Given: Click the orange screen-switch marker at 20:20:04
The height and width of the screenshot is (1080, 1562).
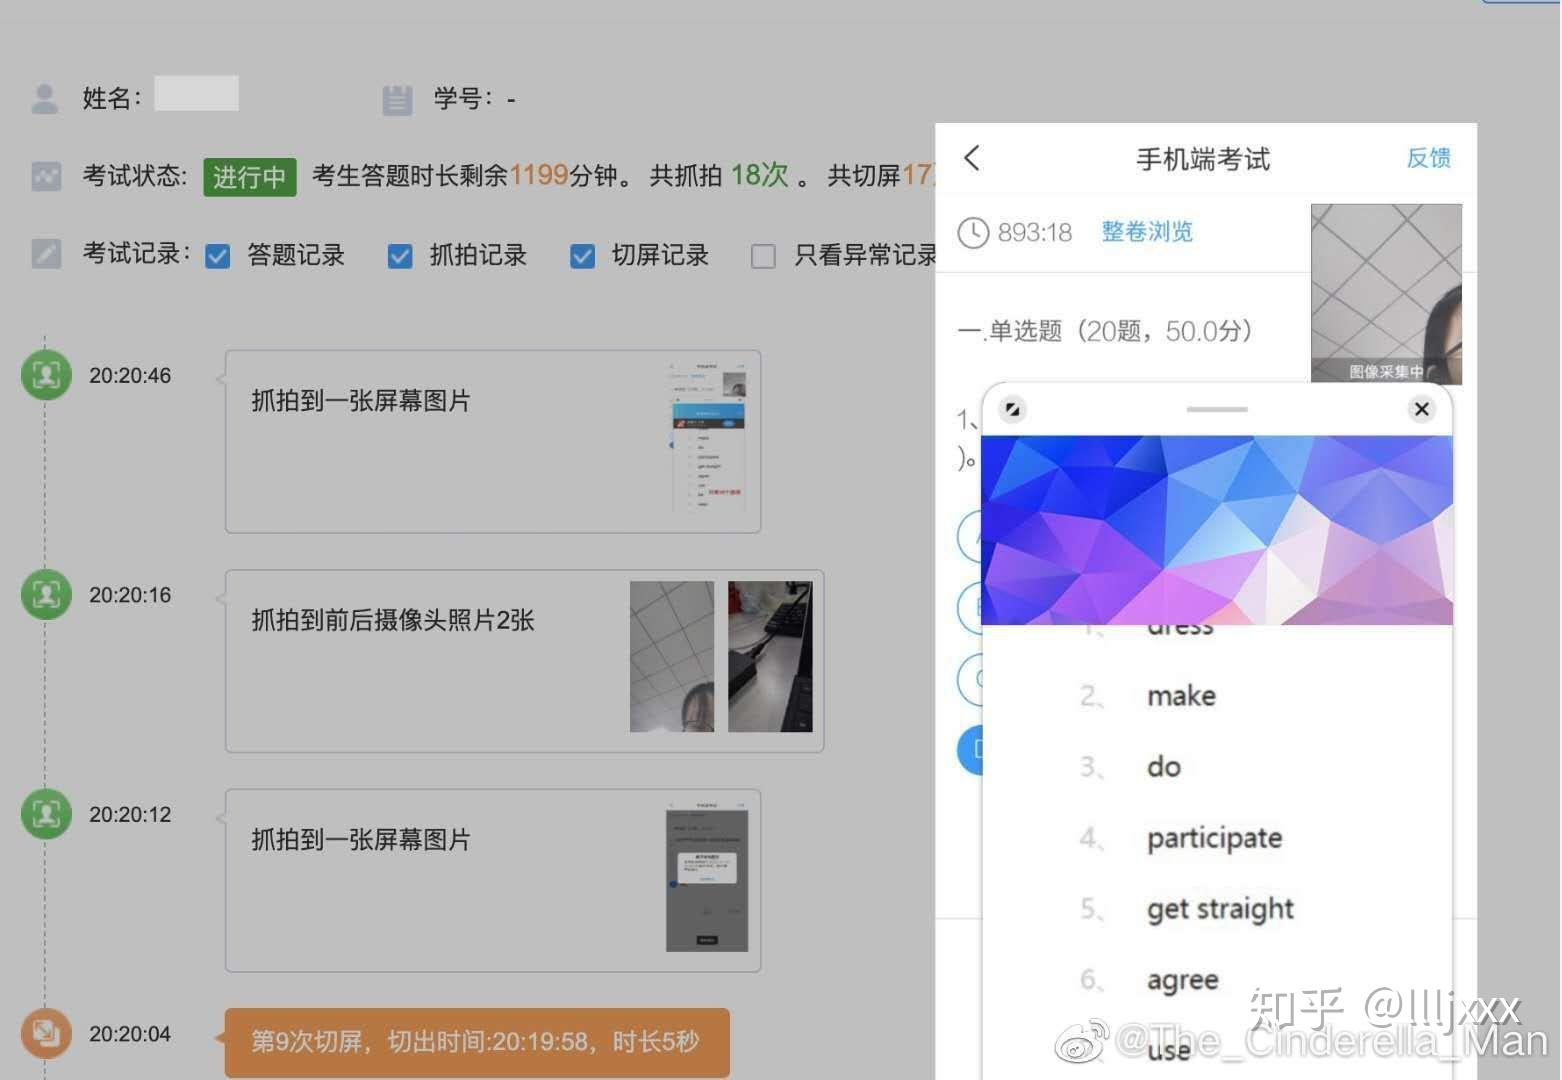Looking at the screenshot, I should click(x=46, y=1033).
